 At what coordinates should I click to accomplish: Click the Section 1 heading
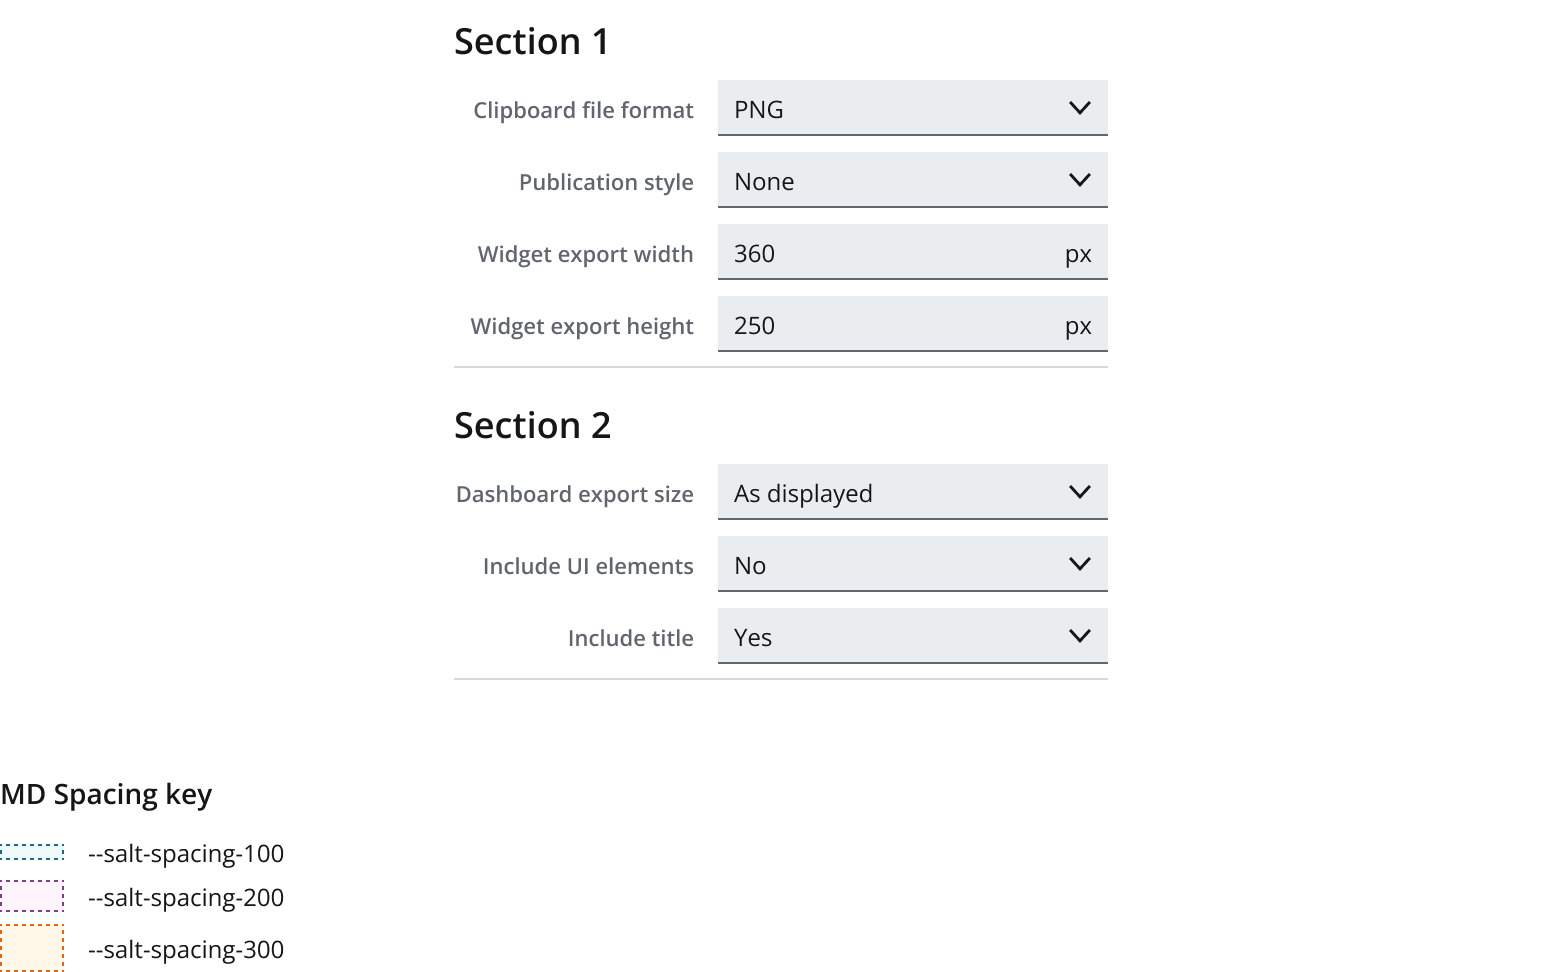point(532,42)
